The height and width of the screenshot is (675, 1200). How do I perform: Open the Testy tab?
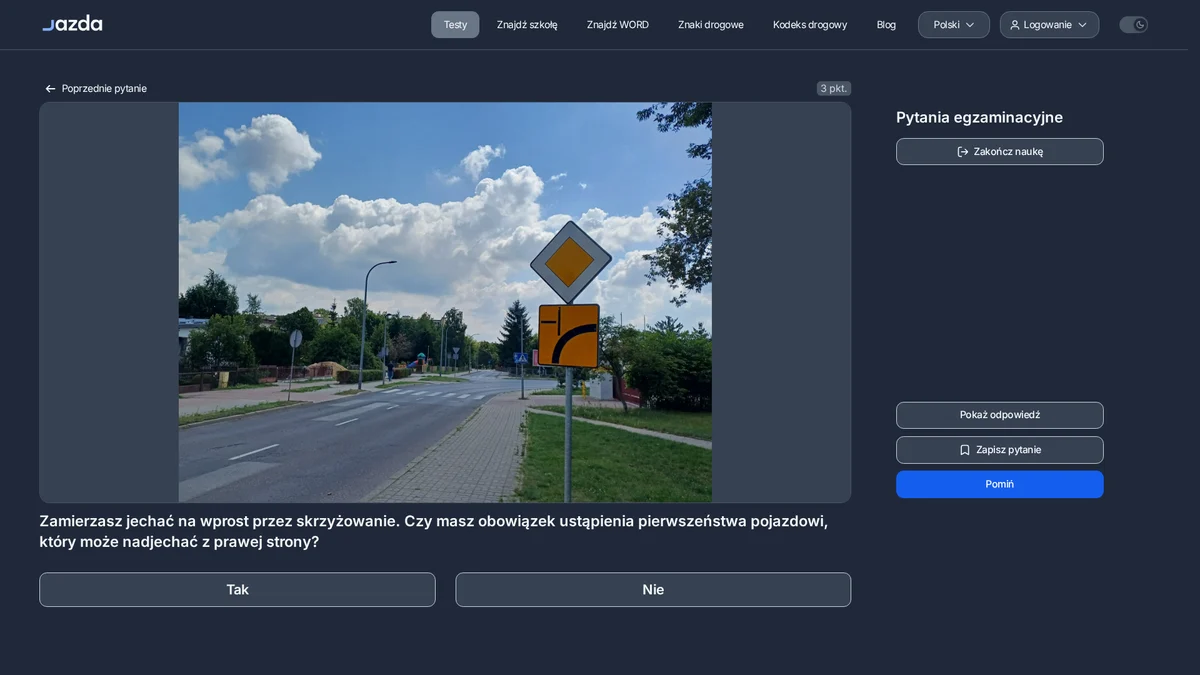tap(455, 25)
